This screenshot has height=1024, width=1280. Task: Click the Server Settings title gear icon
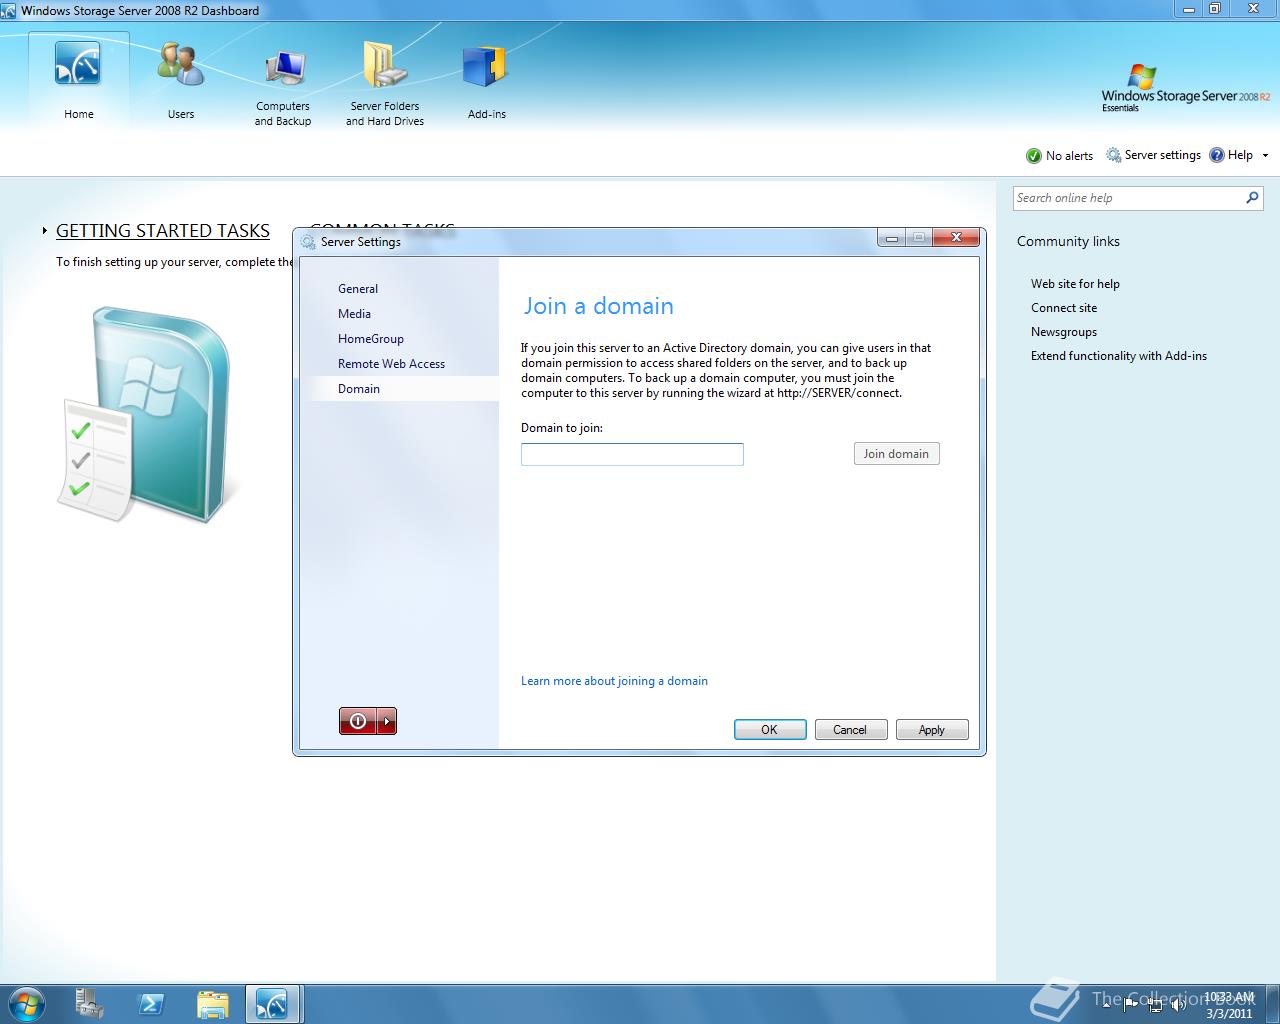click(308, 242)
